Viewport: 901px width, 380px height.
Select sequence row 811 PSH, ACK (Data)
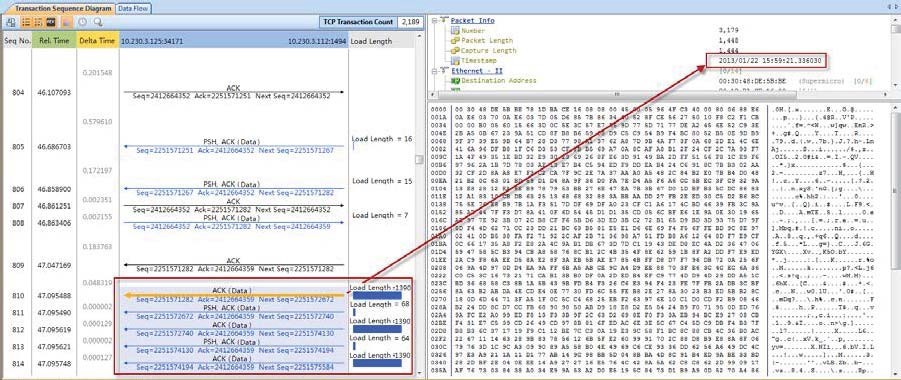click(233, 312)
